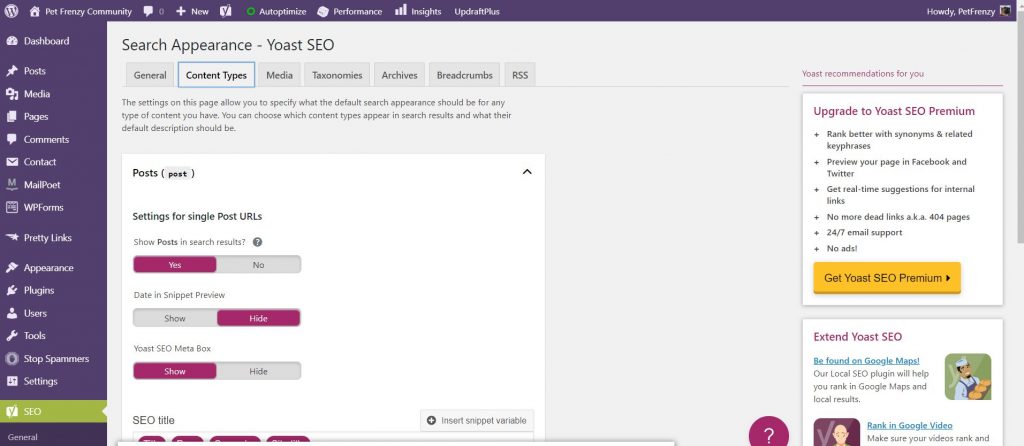This screenshot has width=1024, height=446.
Task: Click the Local SEO baker thumbnail
Action: pyautogui.click(x=968, y=377)
